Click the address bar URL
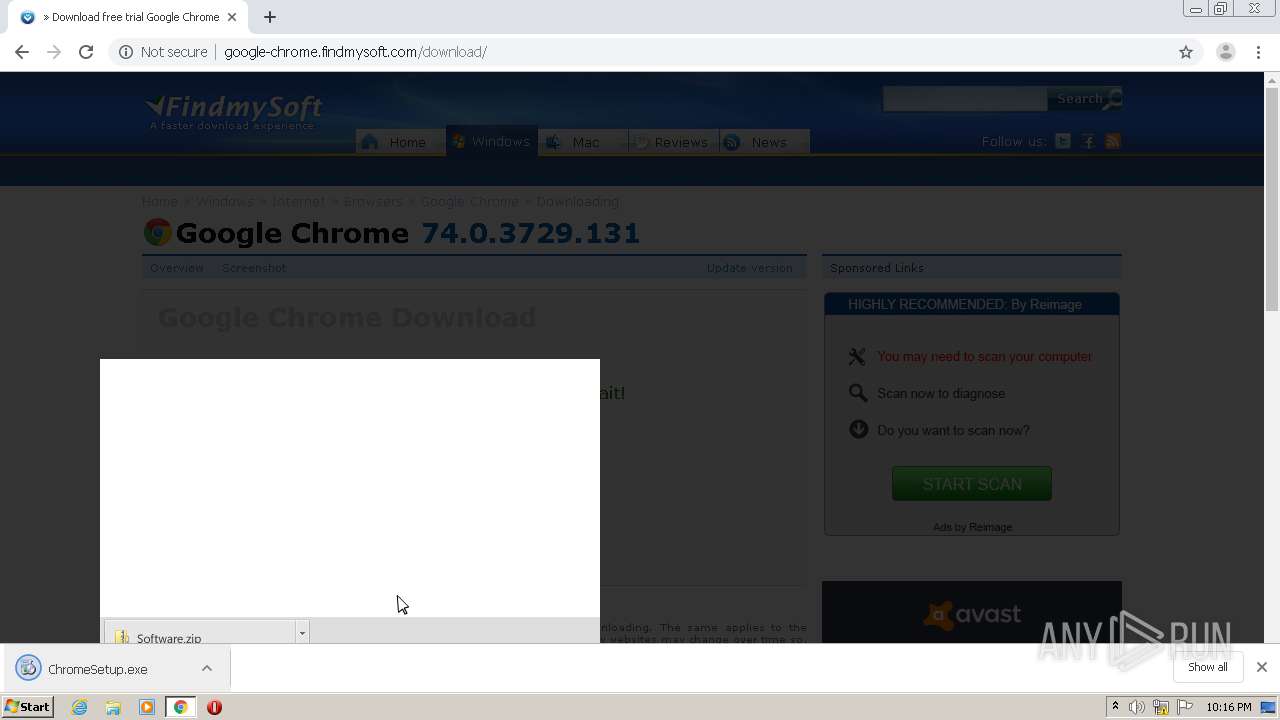Screen dimensions: 1280x720 [x=355, y=52]
